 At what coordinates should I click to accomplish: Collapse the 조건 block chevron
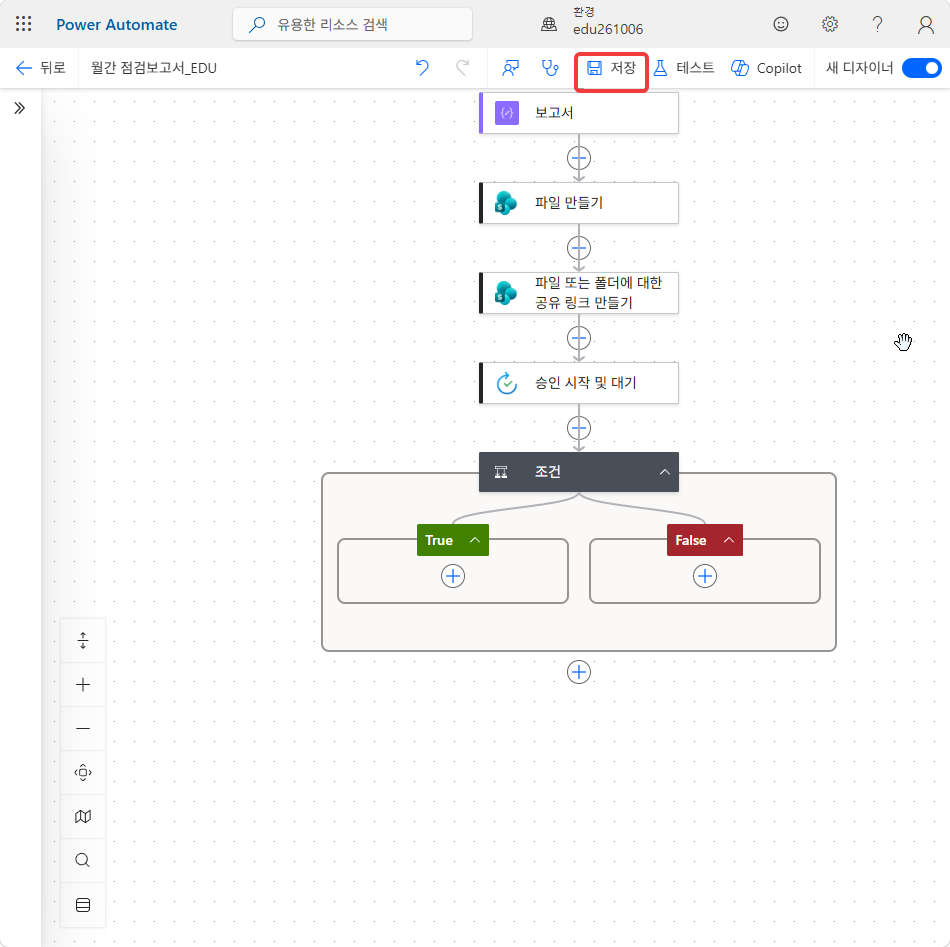coord(665,472)
